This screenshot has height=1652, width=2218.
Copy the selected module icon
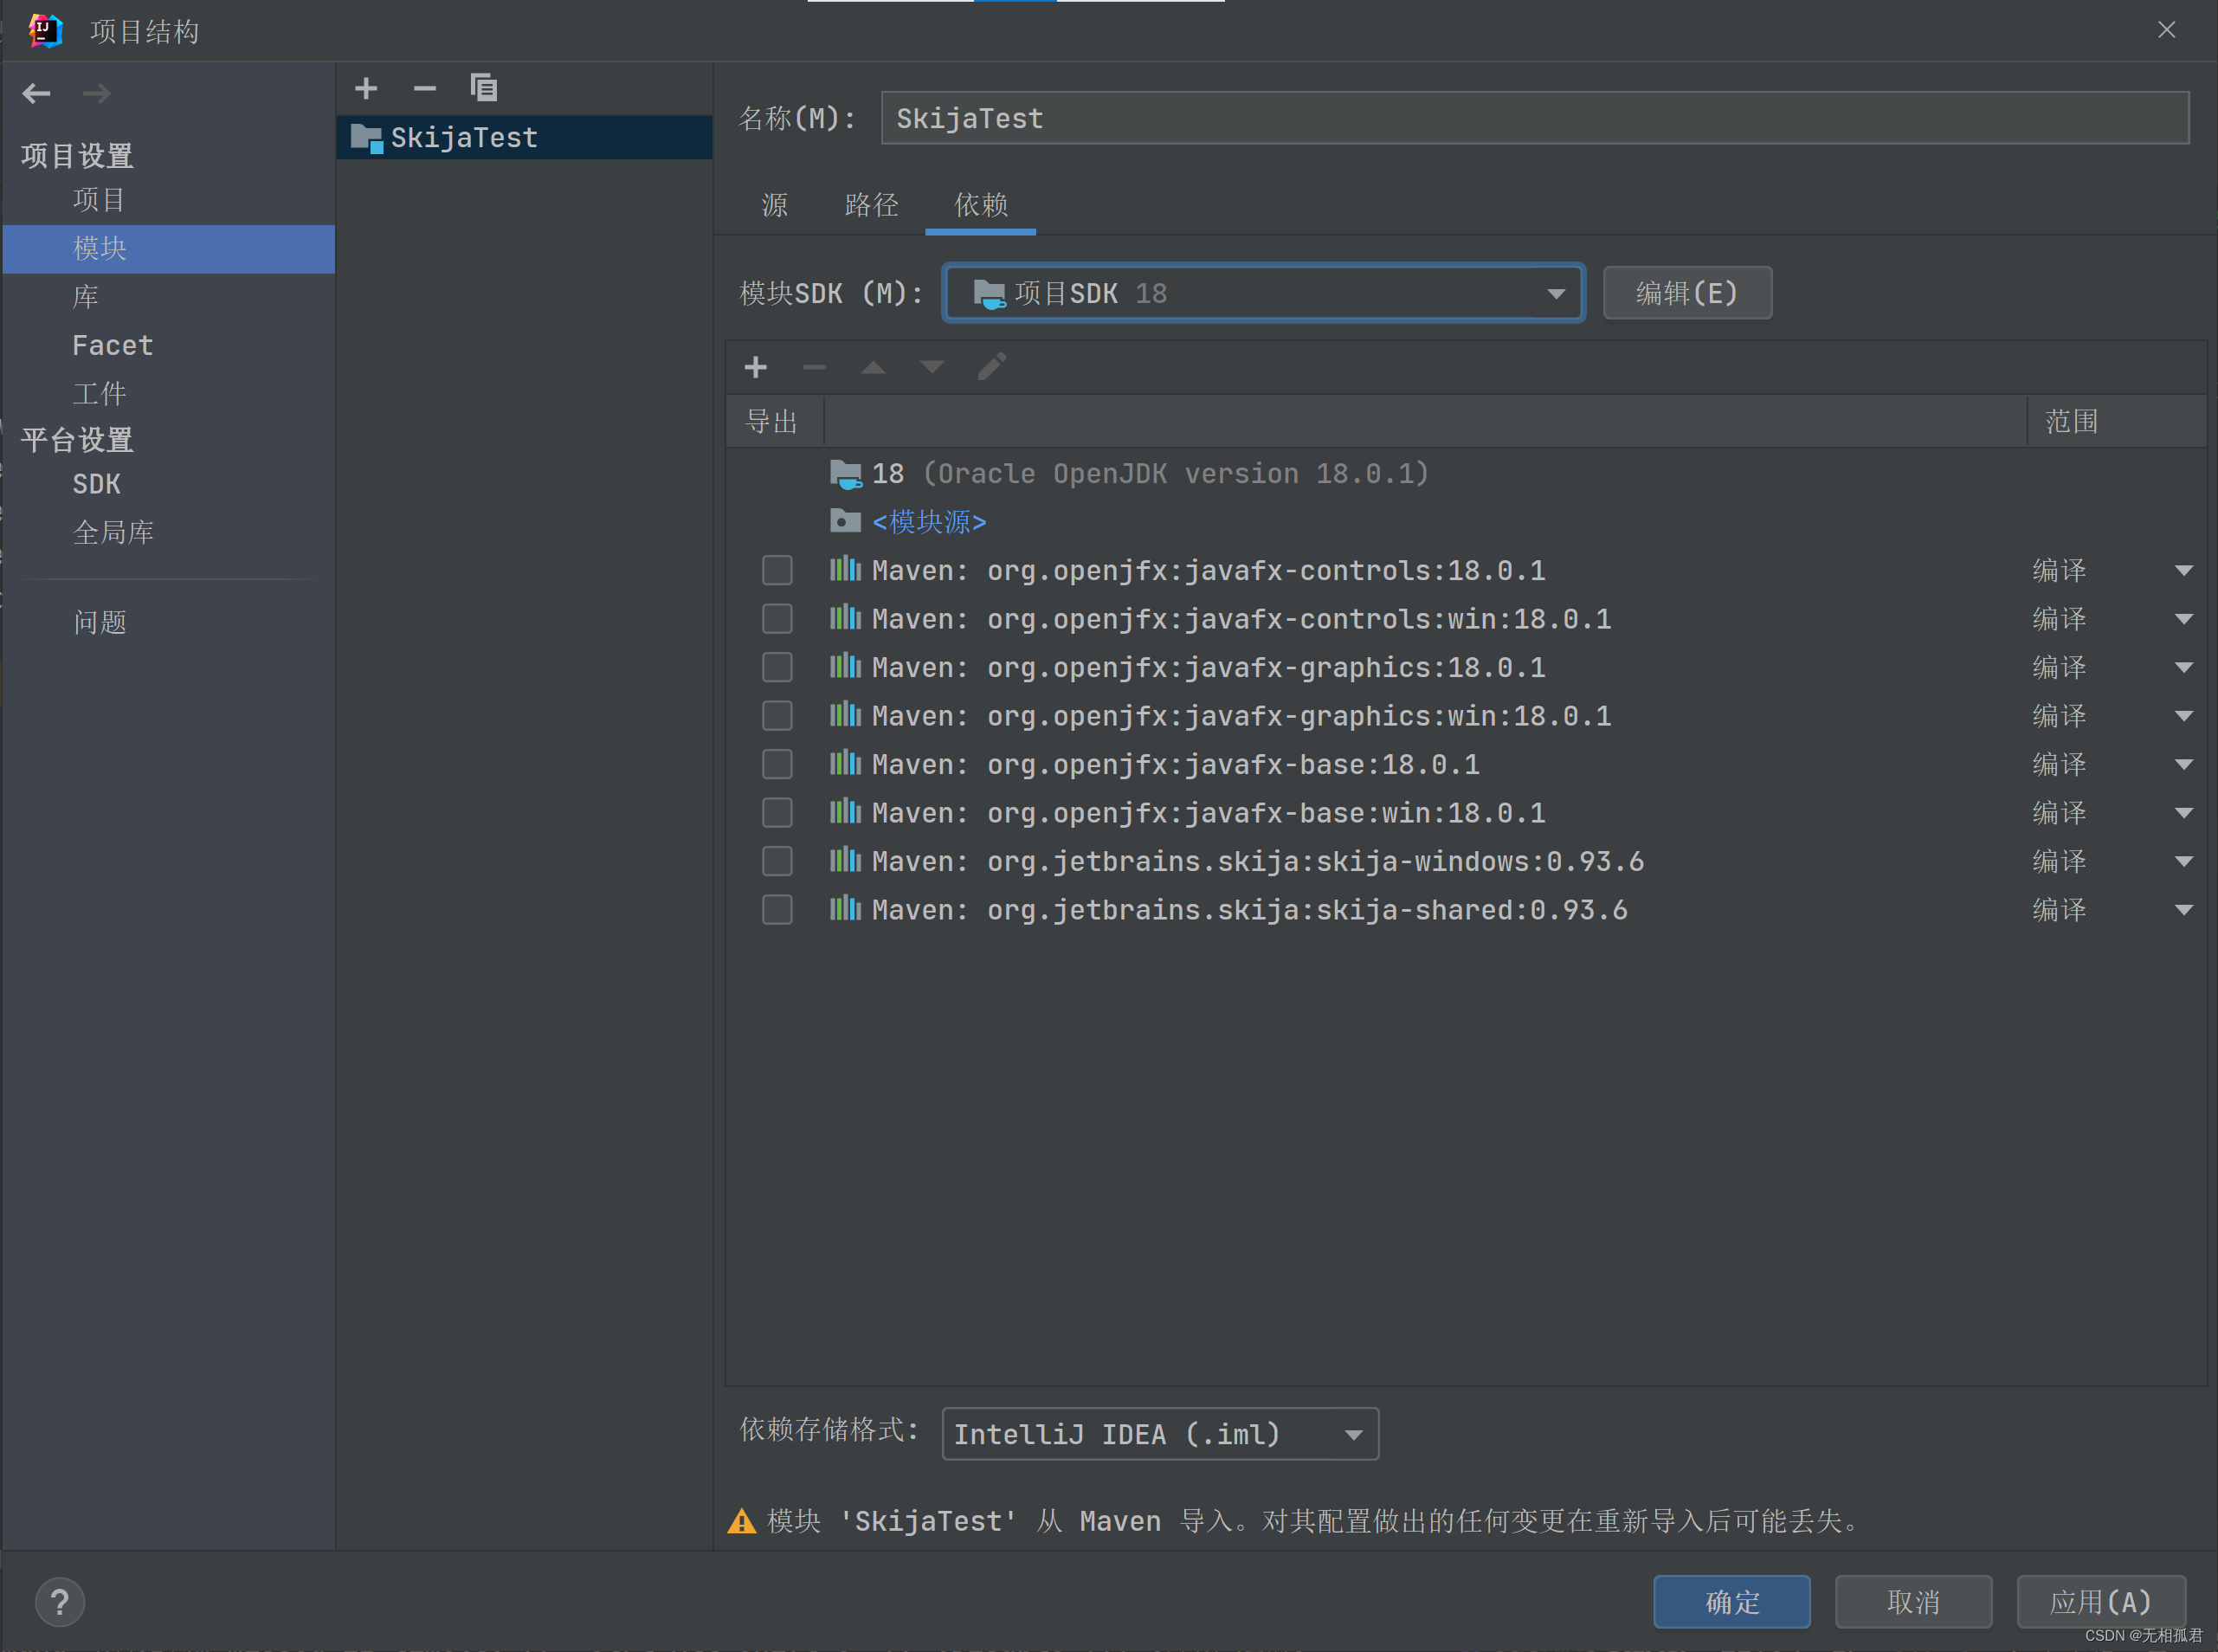pos(484,88)
